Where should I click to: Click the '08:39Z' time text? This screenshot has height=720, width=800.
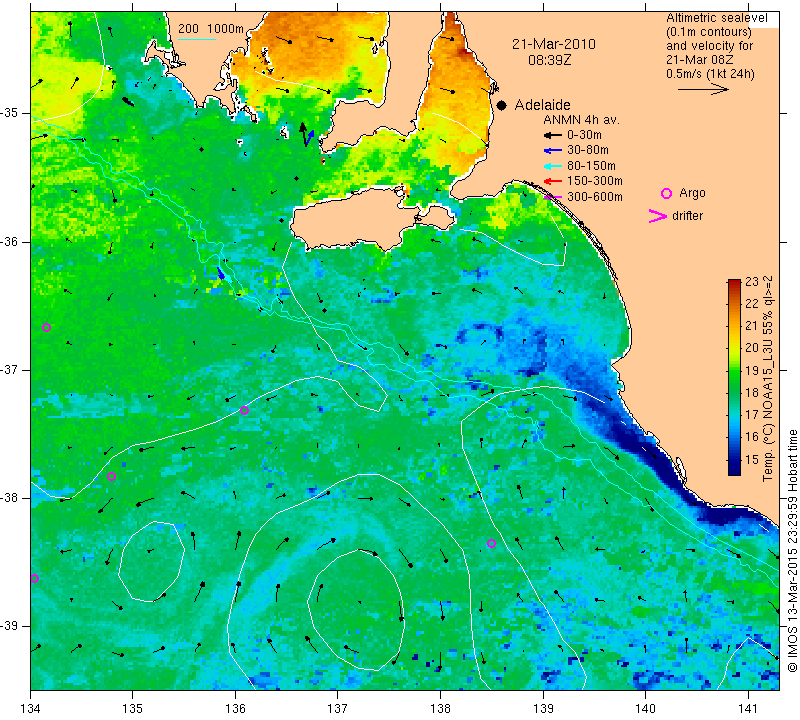tap(549, 60)
